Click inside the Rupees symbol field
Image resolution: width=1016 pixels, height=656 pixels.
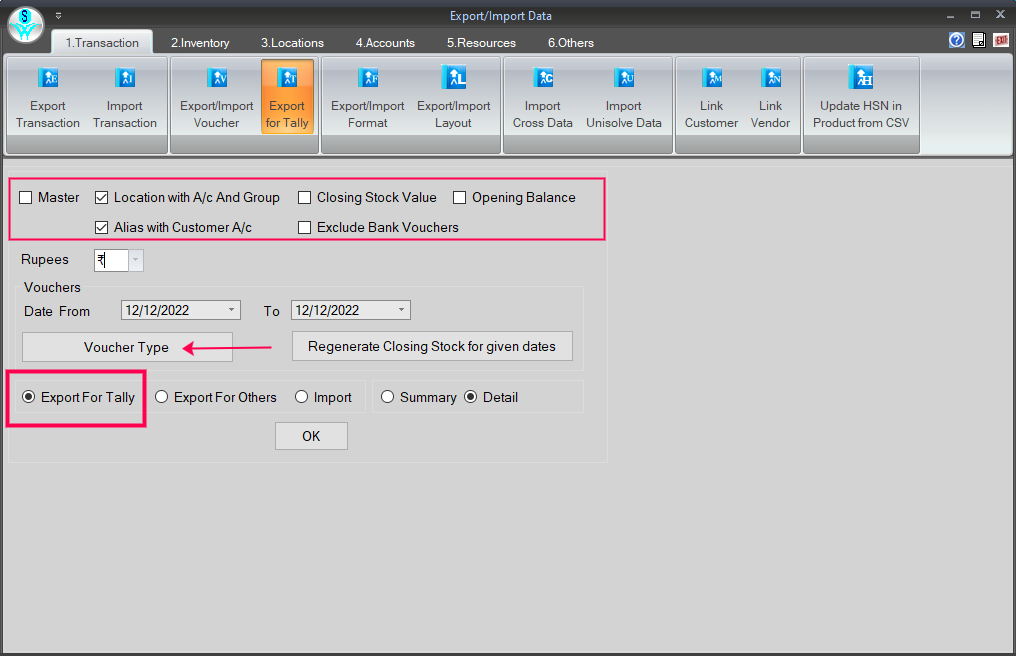click(111, 260)
